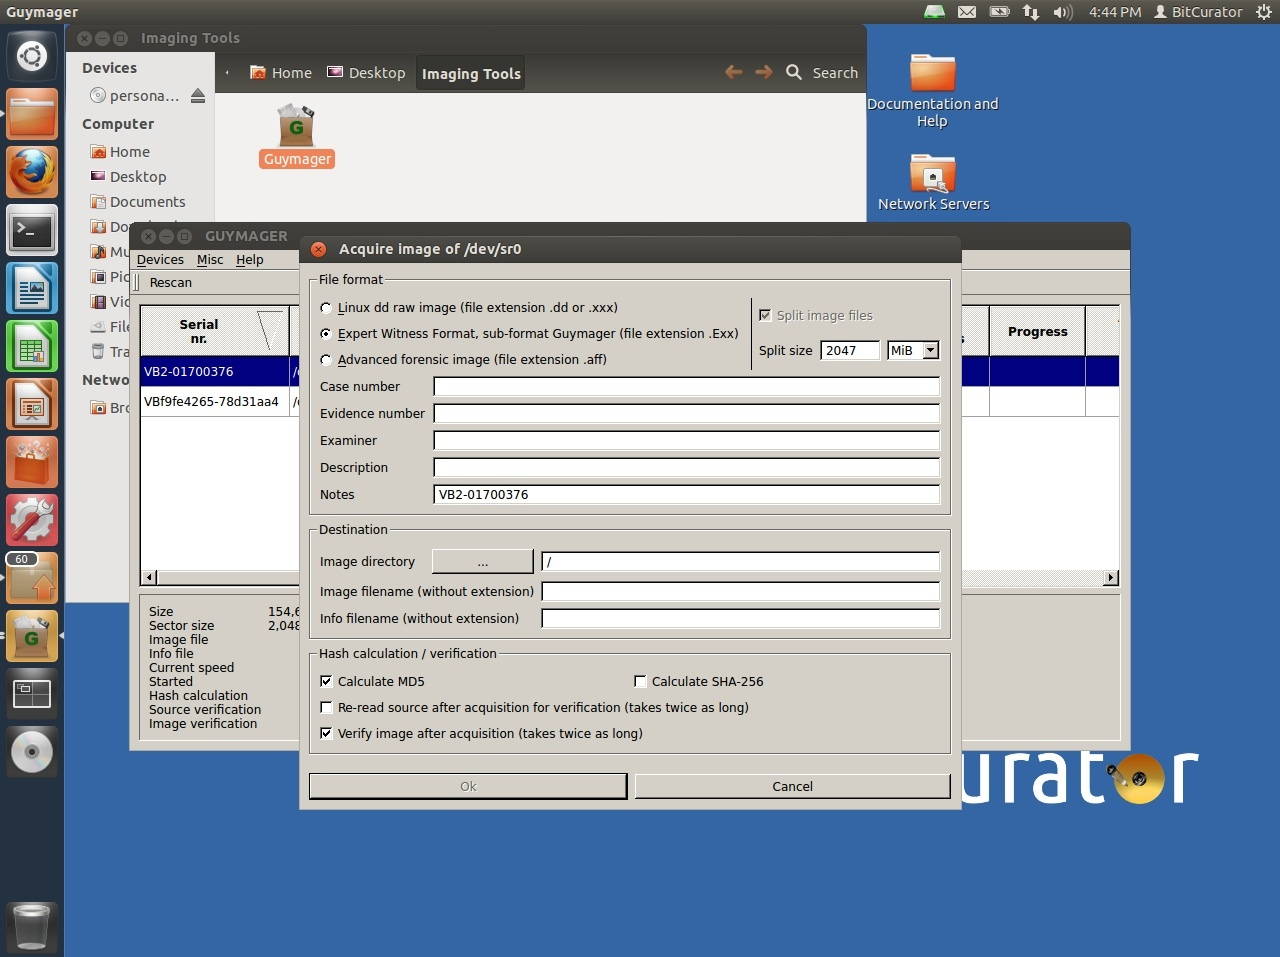Click the Split size value field

click(x=850, y=350)
